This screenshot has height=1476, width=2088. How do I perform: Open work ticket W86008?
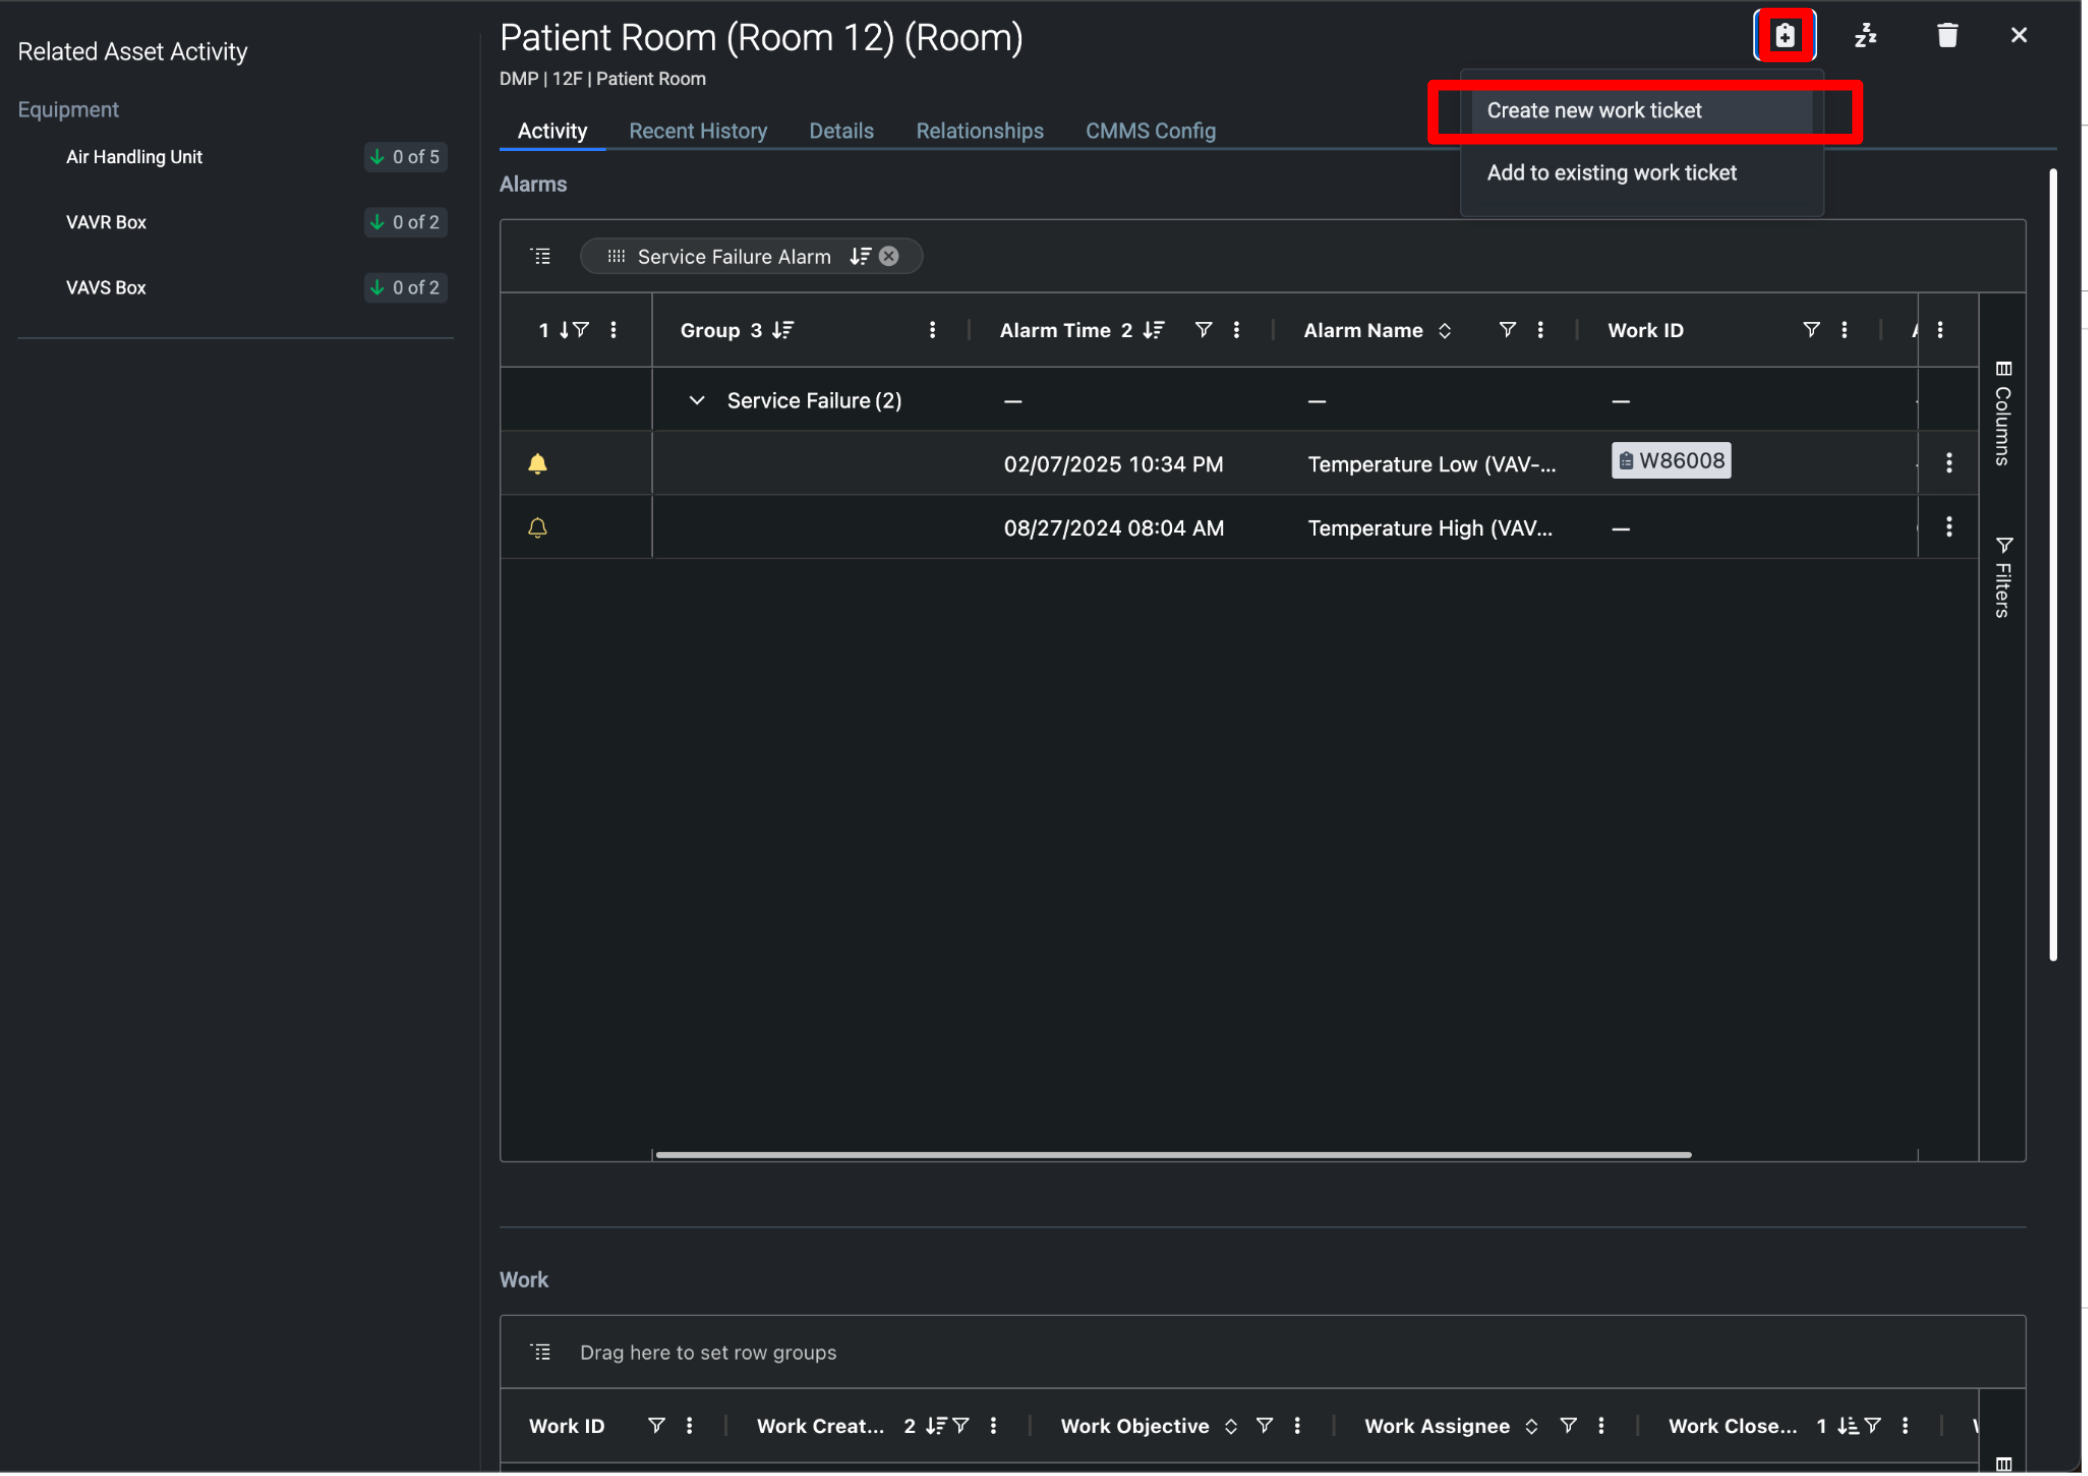pyautogui.click(x=1671, y=461)
